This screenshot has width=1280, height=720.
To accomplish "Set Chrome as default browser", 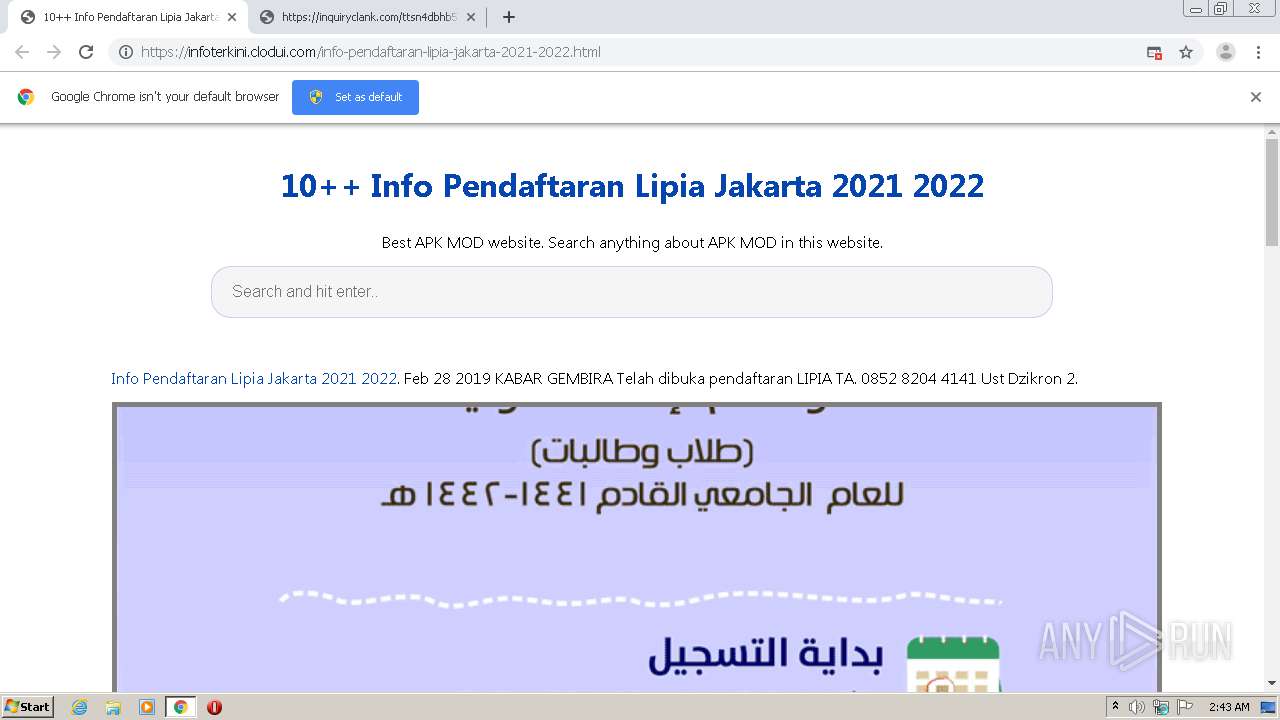I will pos(355,97).
